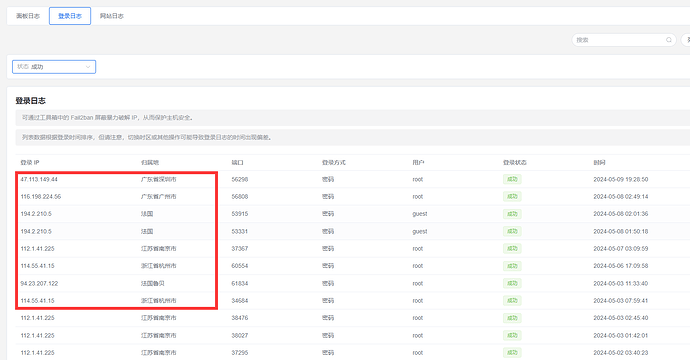Image resolution: width=690 pixels, height=360 pixels.
Task: Click 成功 badge in 47.113.149.44 row
Action: [x=512, y=180]
